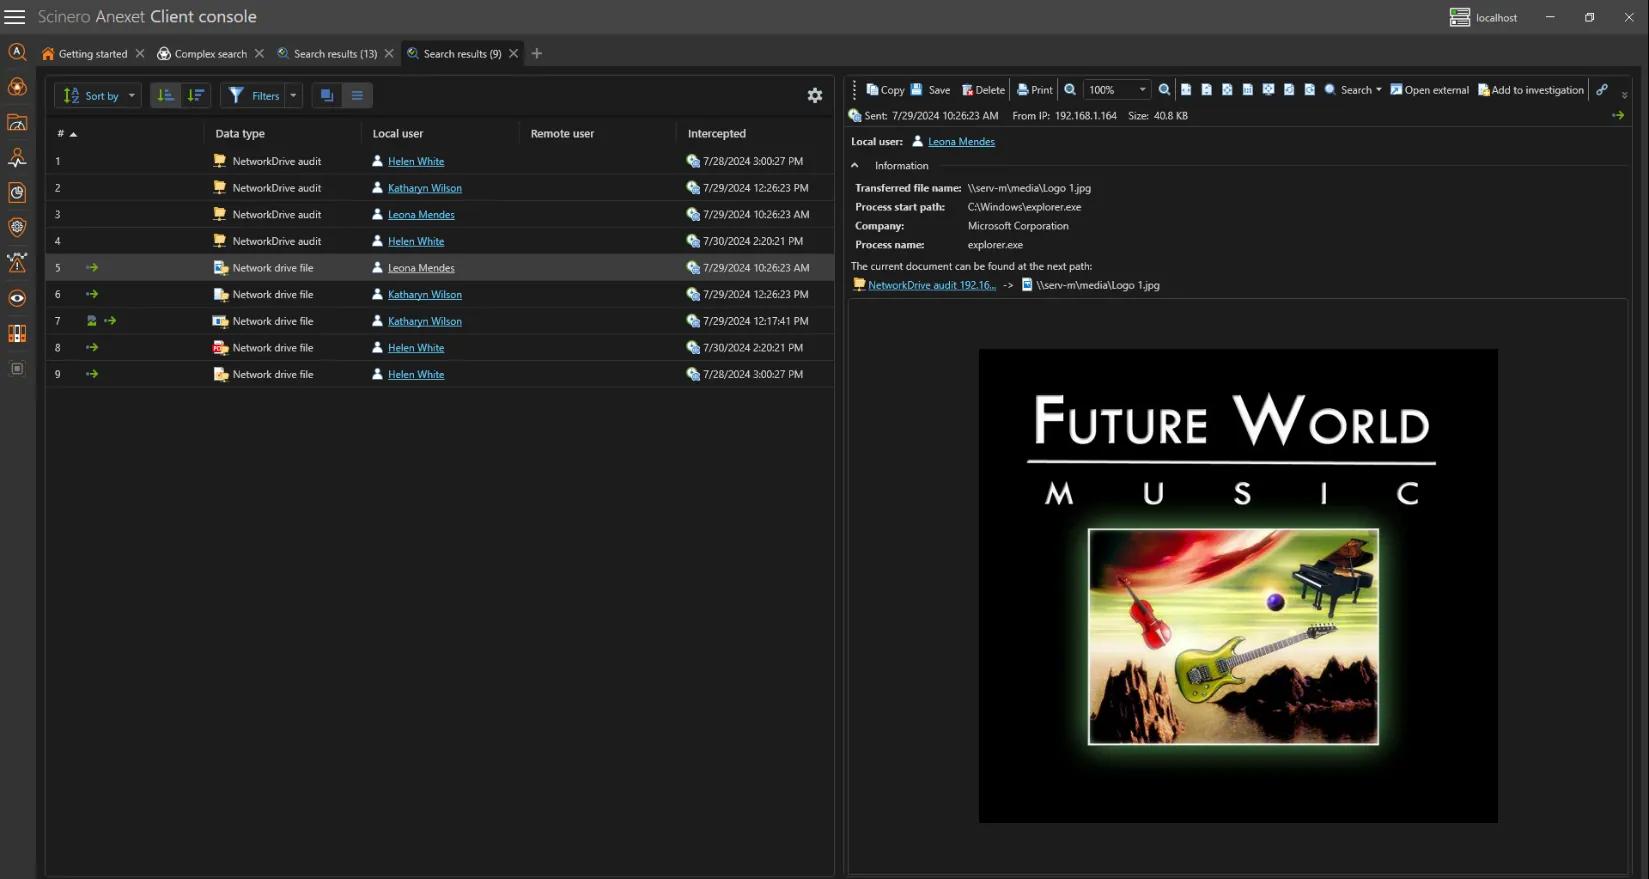Expand the Filters dropdown arrow
Screen dimensions: 1649x879
point(293,95)
